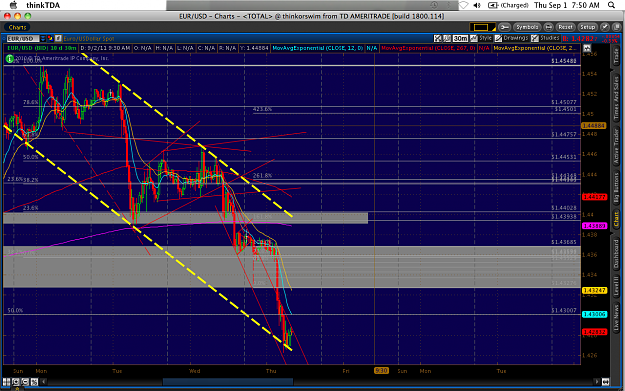The height and width of the screenshot is (391, 625).
Task: Open the Charts tab
Action: (18, 27)
